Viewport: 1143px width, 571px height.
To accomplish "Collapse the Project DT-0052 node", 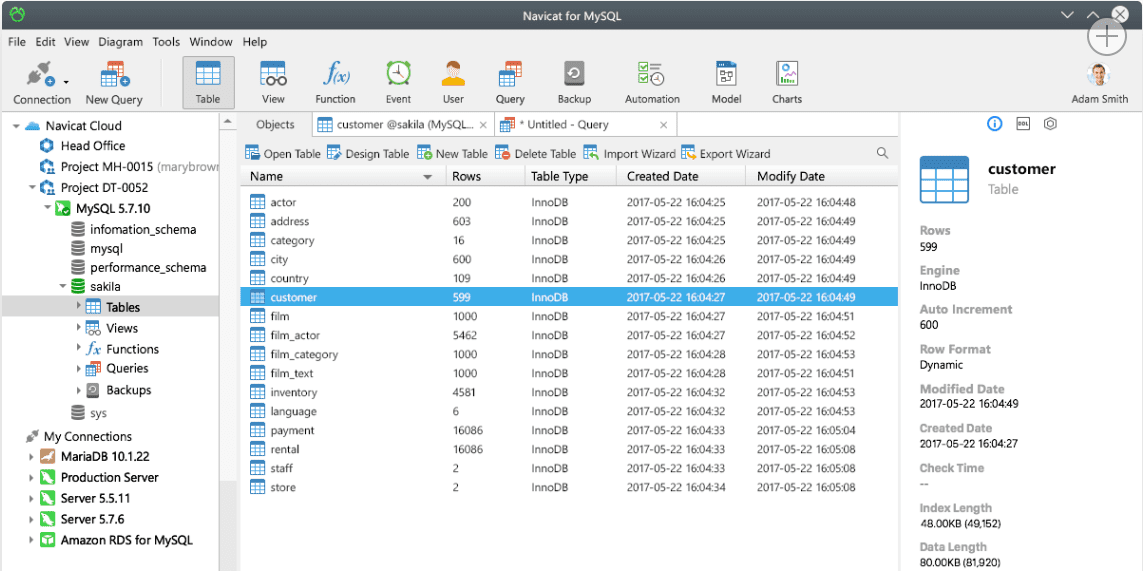I will 32,187.
